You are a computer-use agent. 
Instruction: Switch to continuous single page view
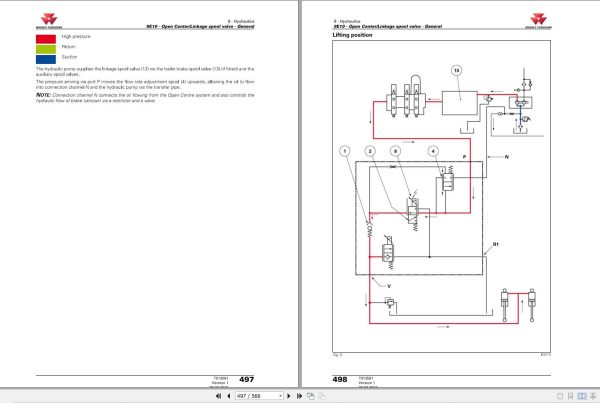(x=570, y=396)
